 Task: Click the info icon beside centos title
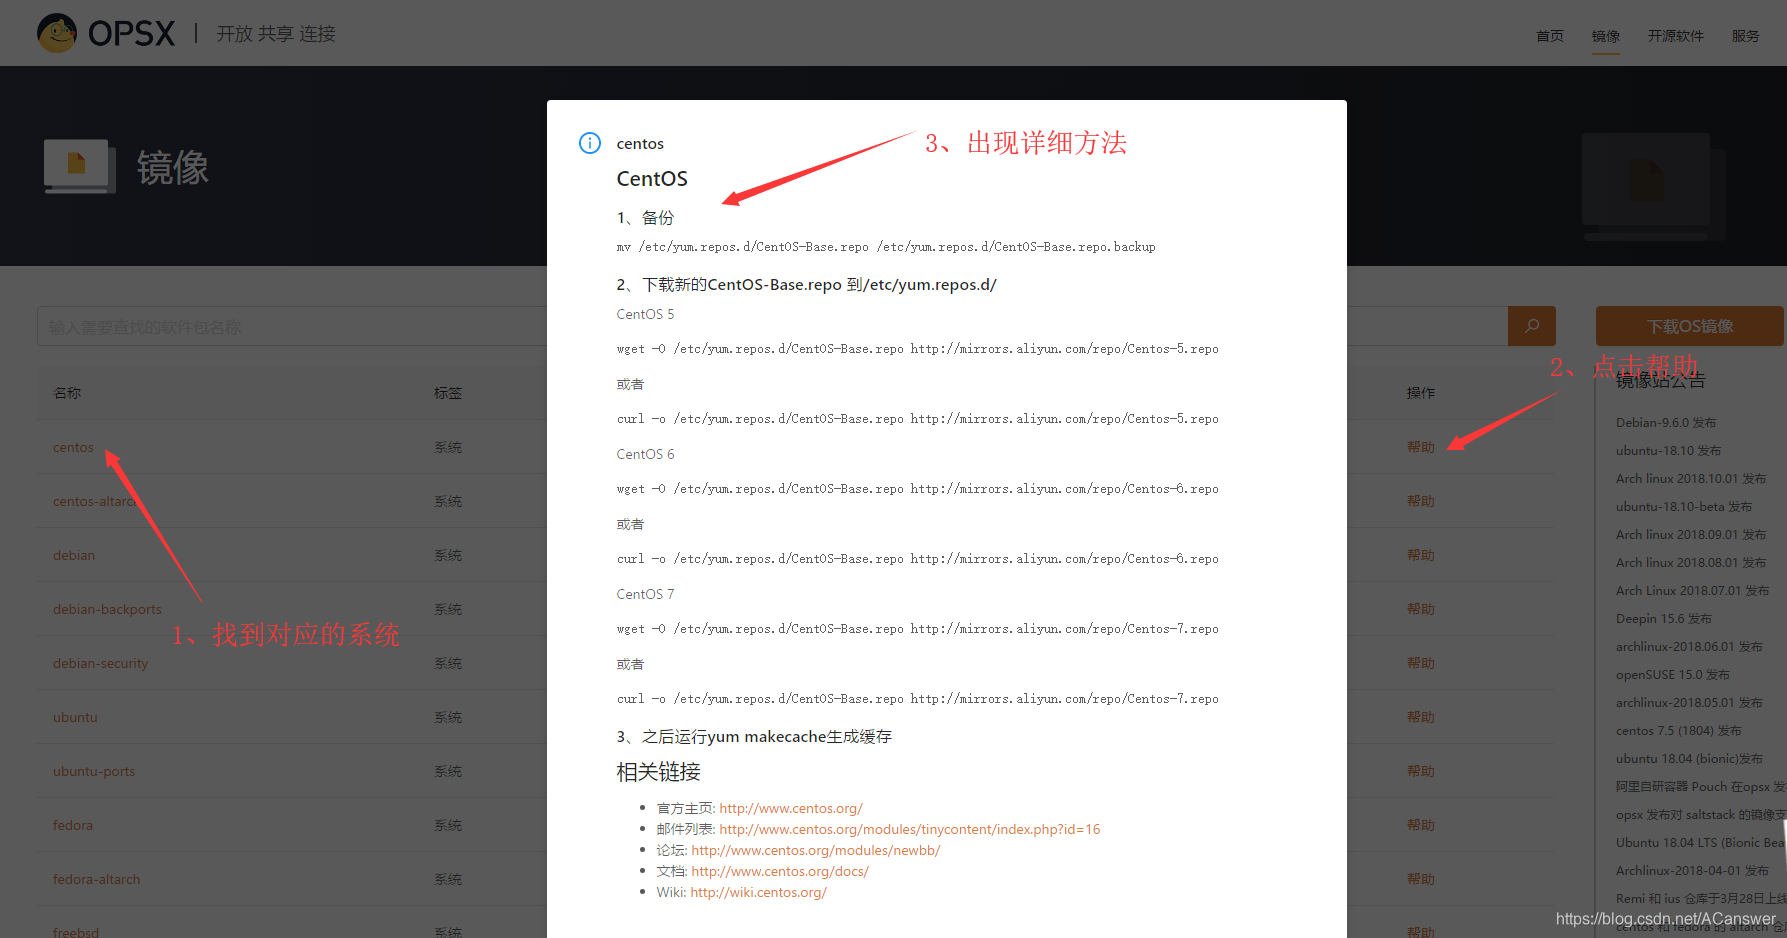(590, 143)
